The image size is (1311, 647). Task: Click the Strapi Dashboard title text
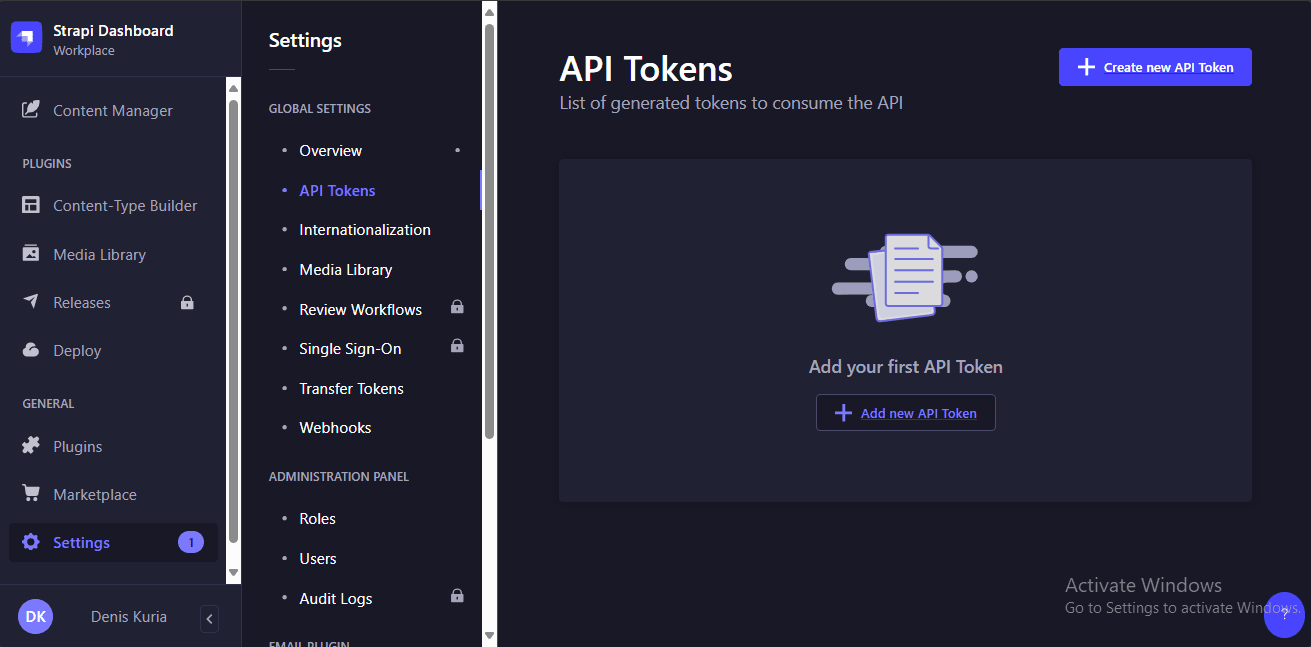click(113, 30)
